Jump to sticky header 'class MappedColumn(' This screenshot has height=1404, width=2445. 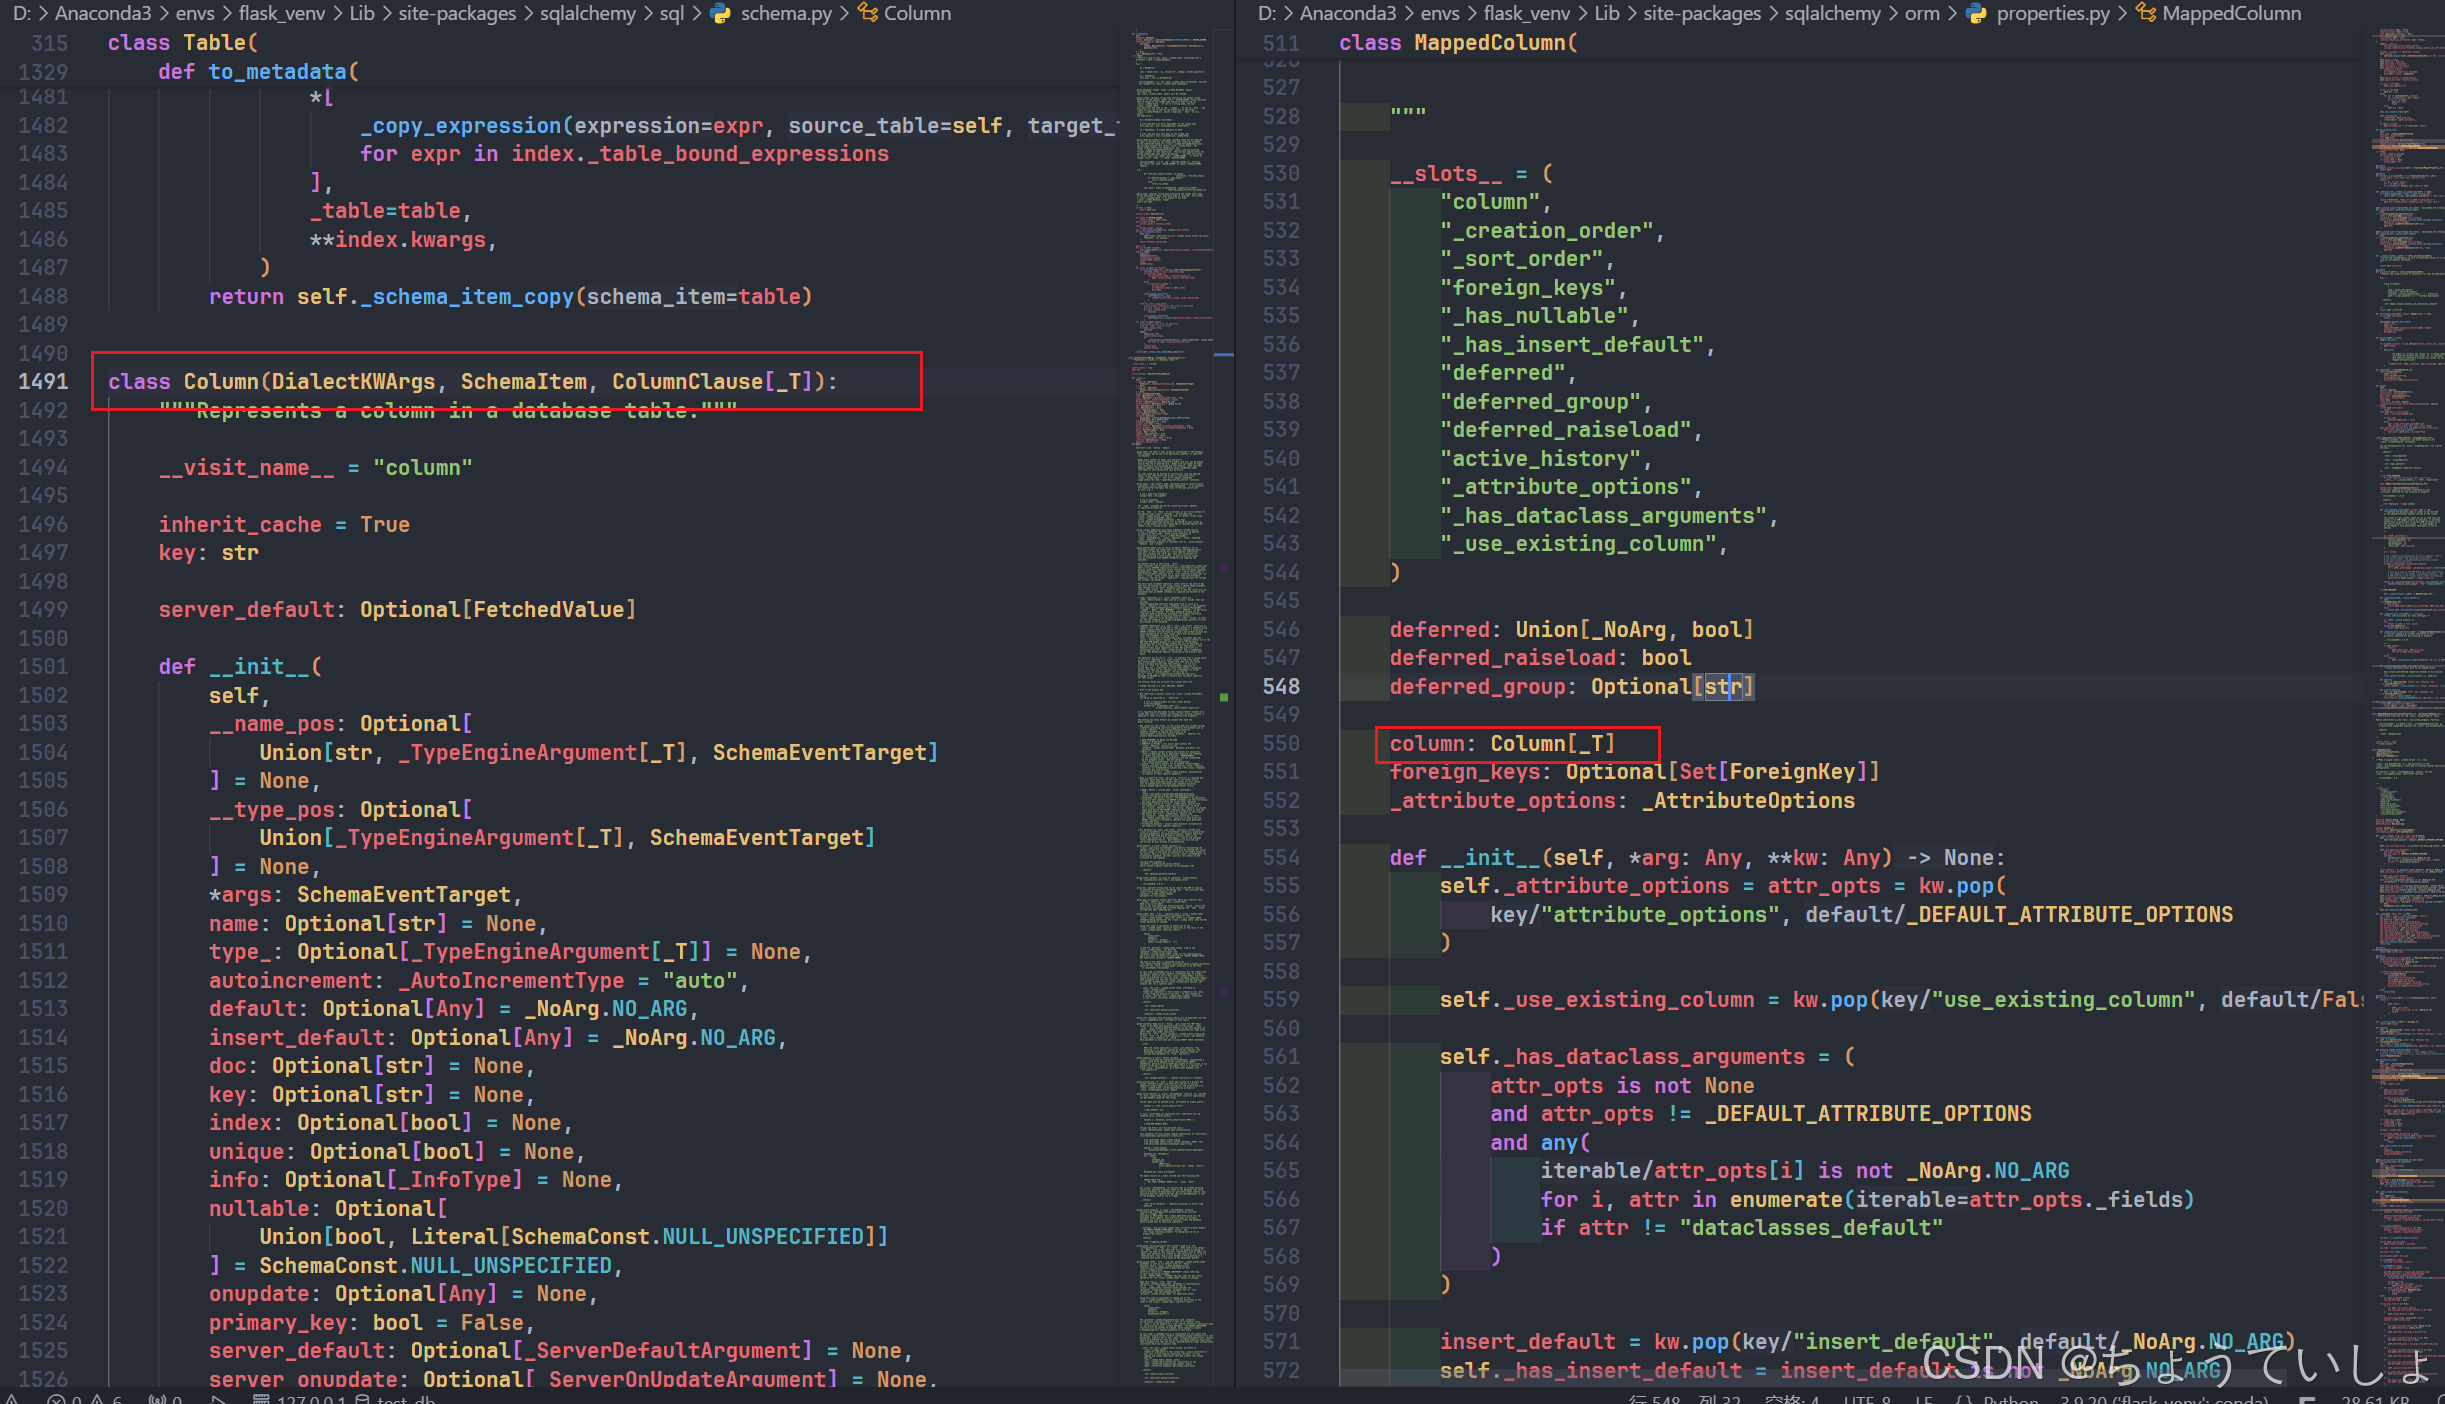tap(1457, 43)
